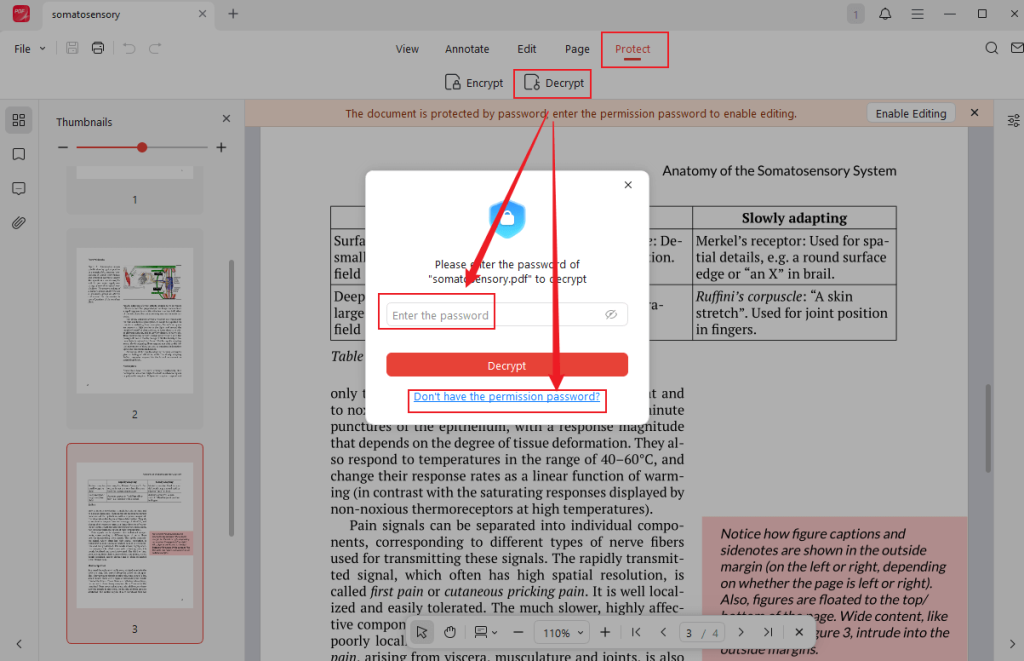Viewport: 1024px width, 661px height.
Task: Open the permission password help link
Action: click(x=507, y=397)
